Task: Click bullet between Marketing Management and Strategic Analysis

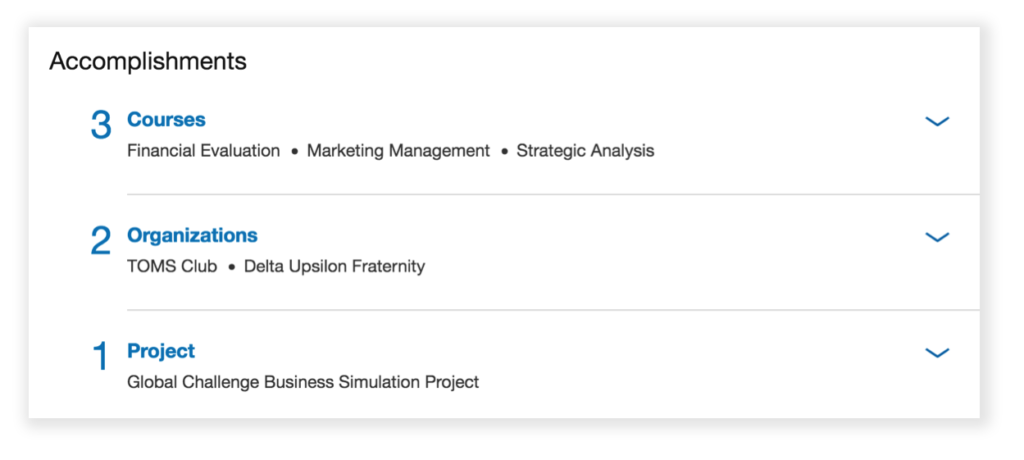Action: 504,152
